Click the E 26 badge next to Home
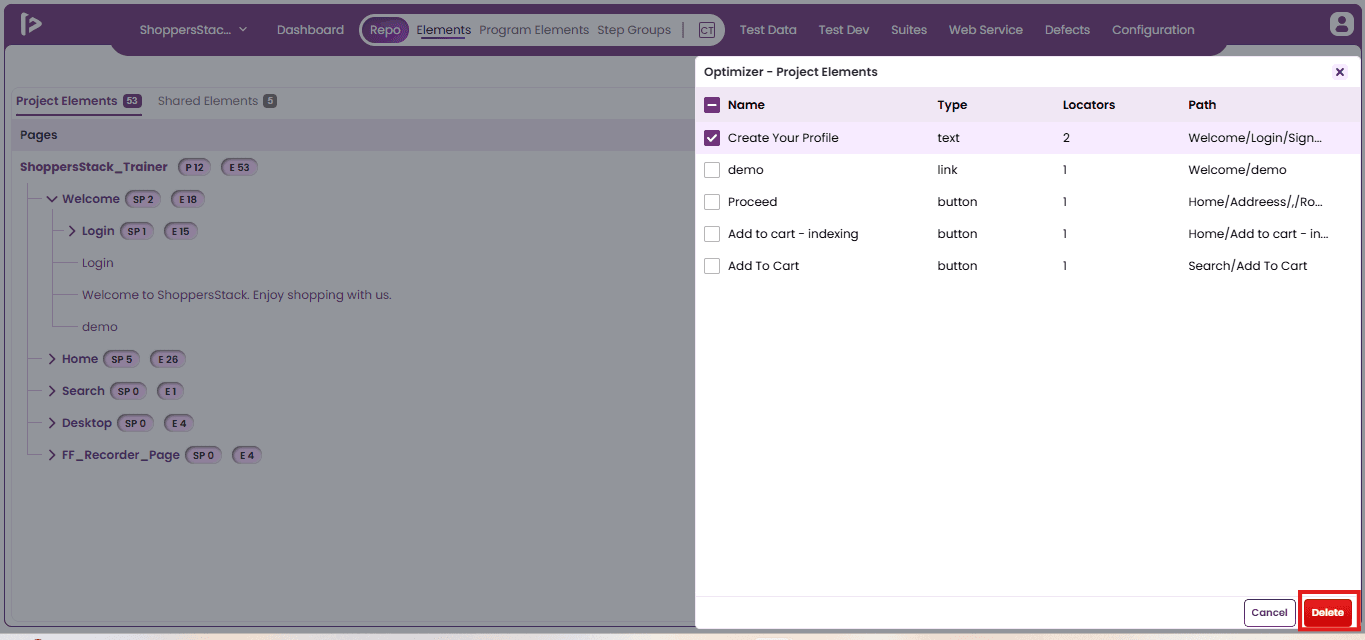Image resolution: width=1365 pixels, height=640 pixels. pos(168,359)
